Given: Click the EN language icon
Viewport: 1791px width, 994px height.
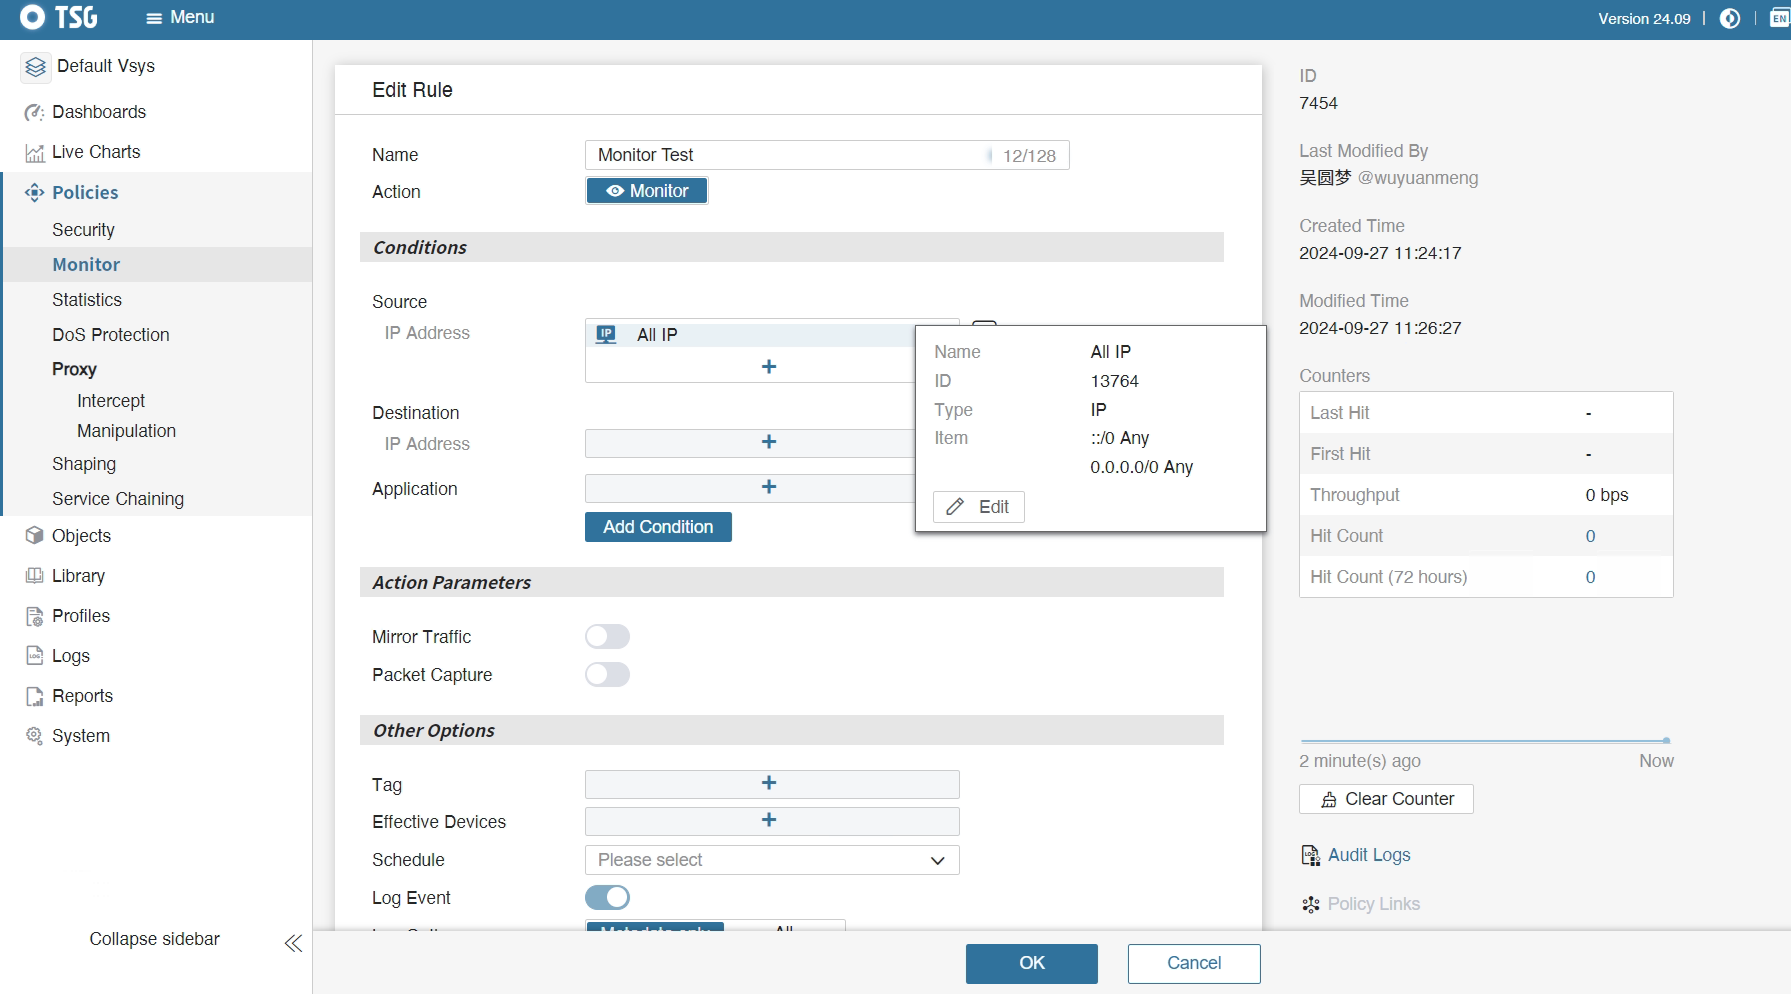Looking at the screenshot, I should tap(1778, 19).
